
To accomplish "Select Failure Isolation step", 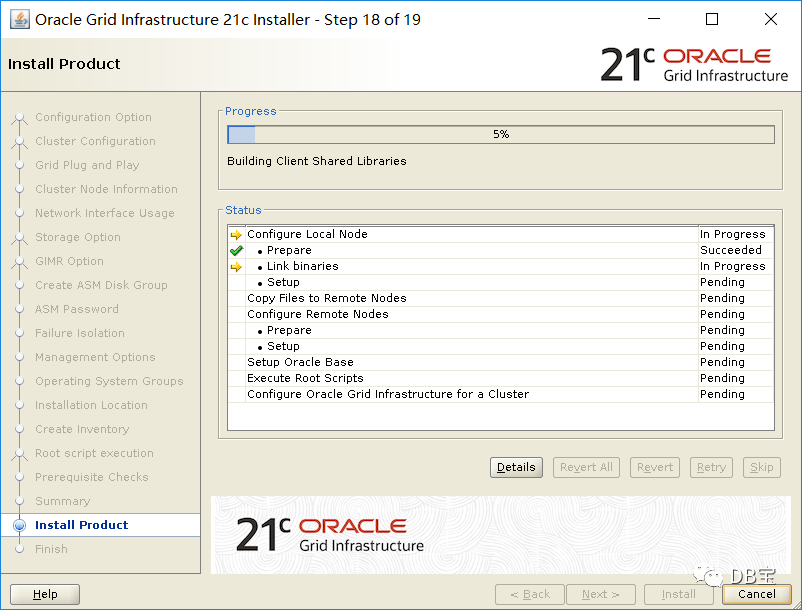I will (80, 333).
